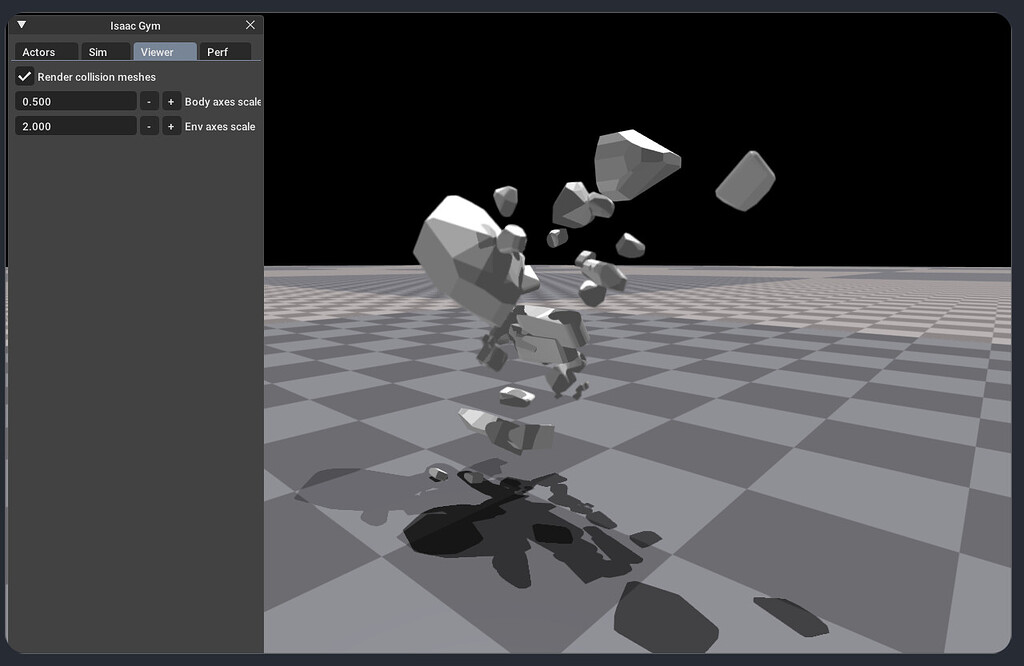
Task: Open the Sim tab
Action: click(x=105, y=51)
